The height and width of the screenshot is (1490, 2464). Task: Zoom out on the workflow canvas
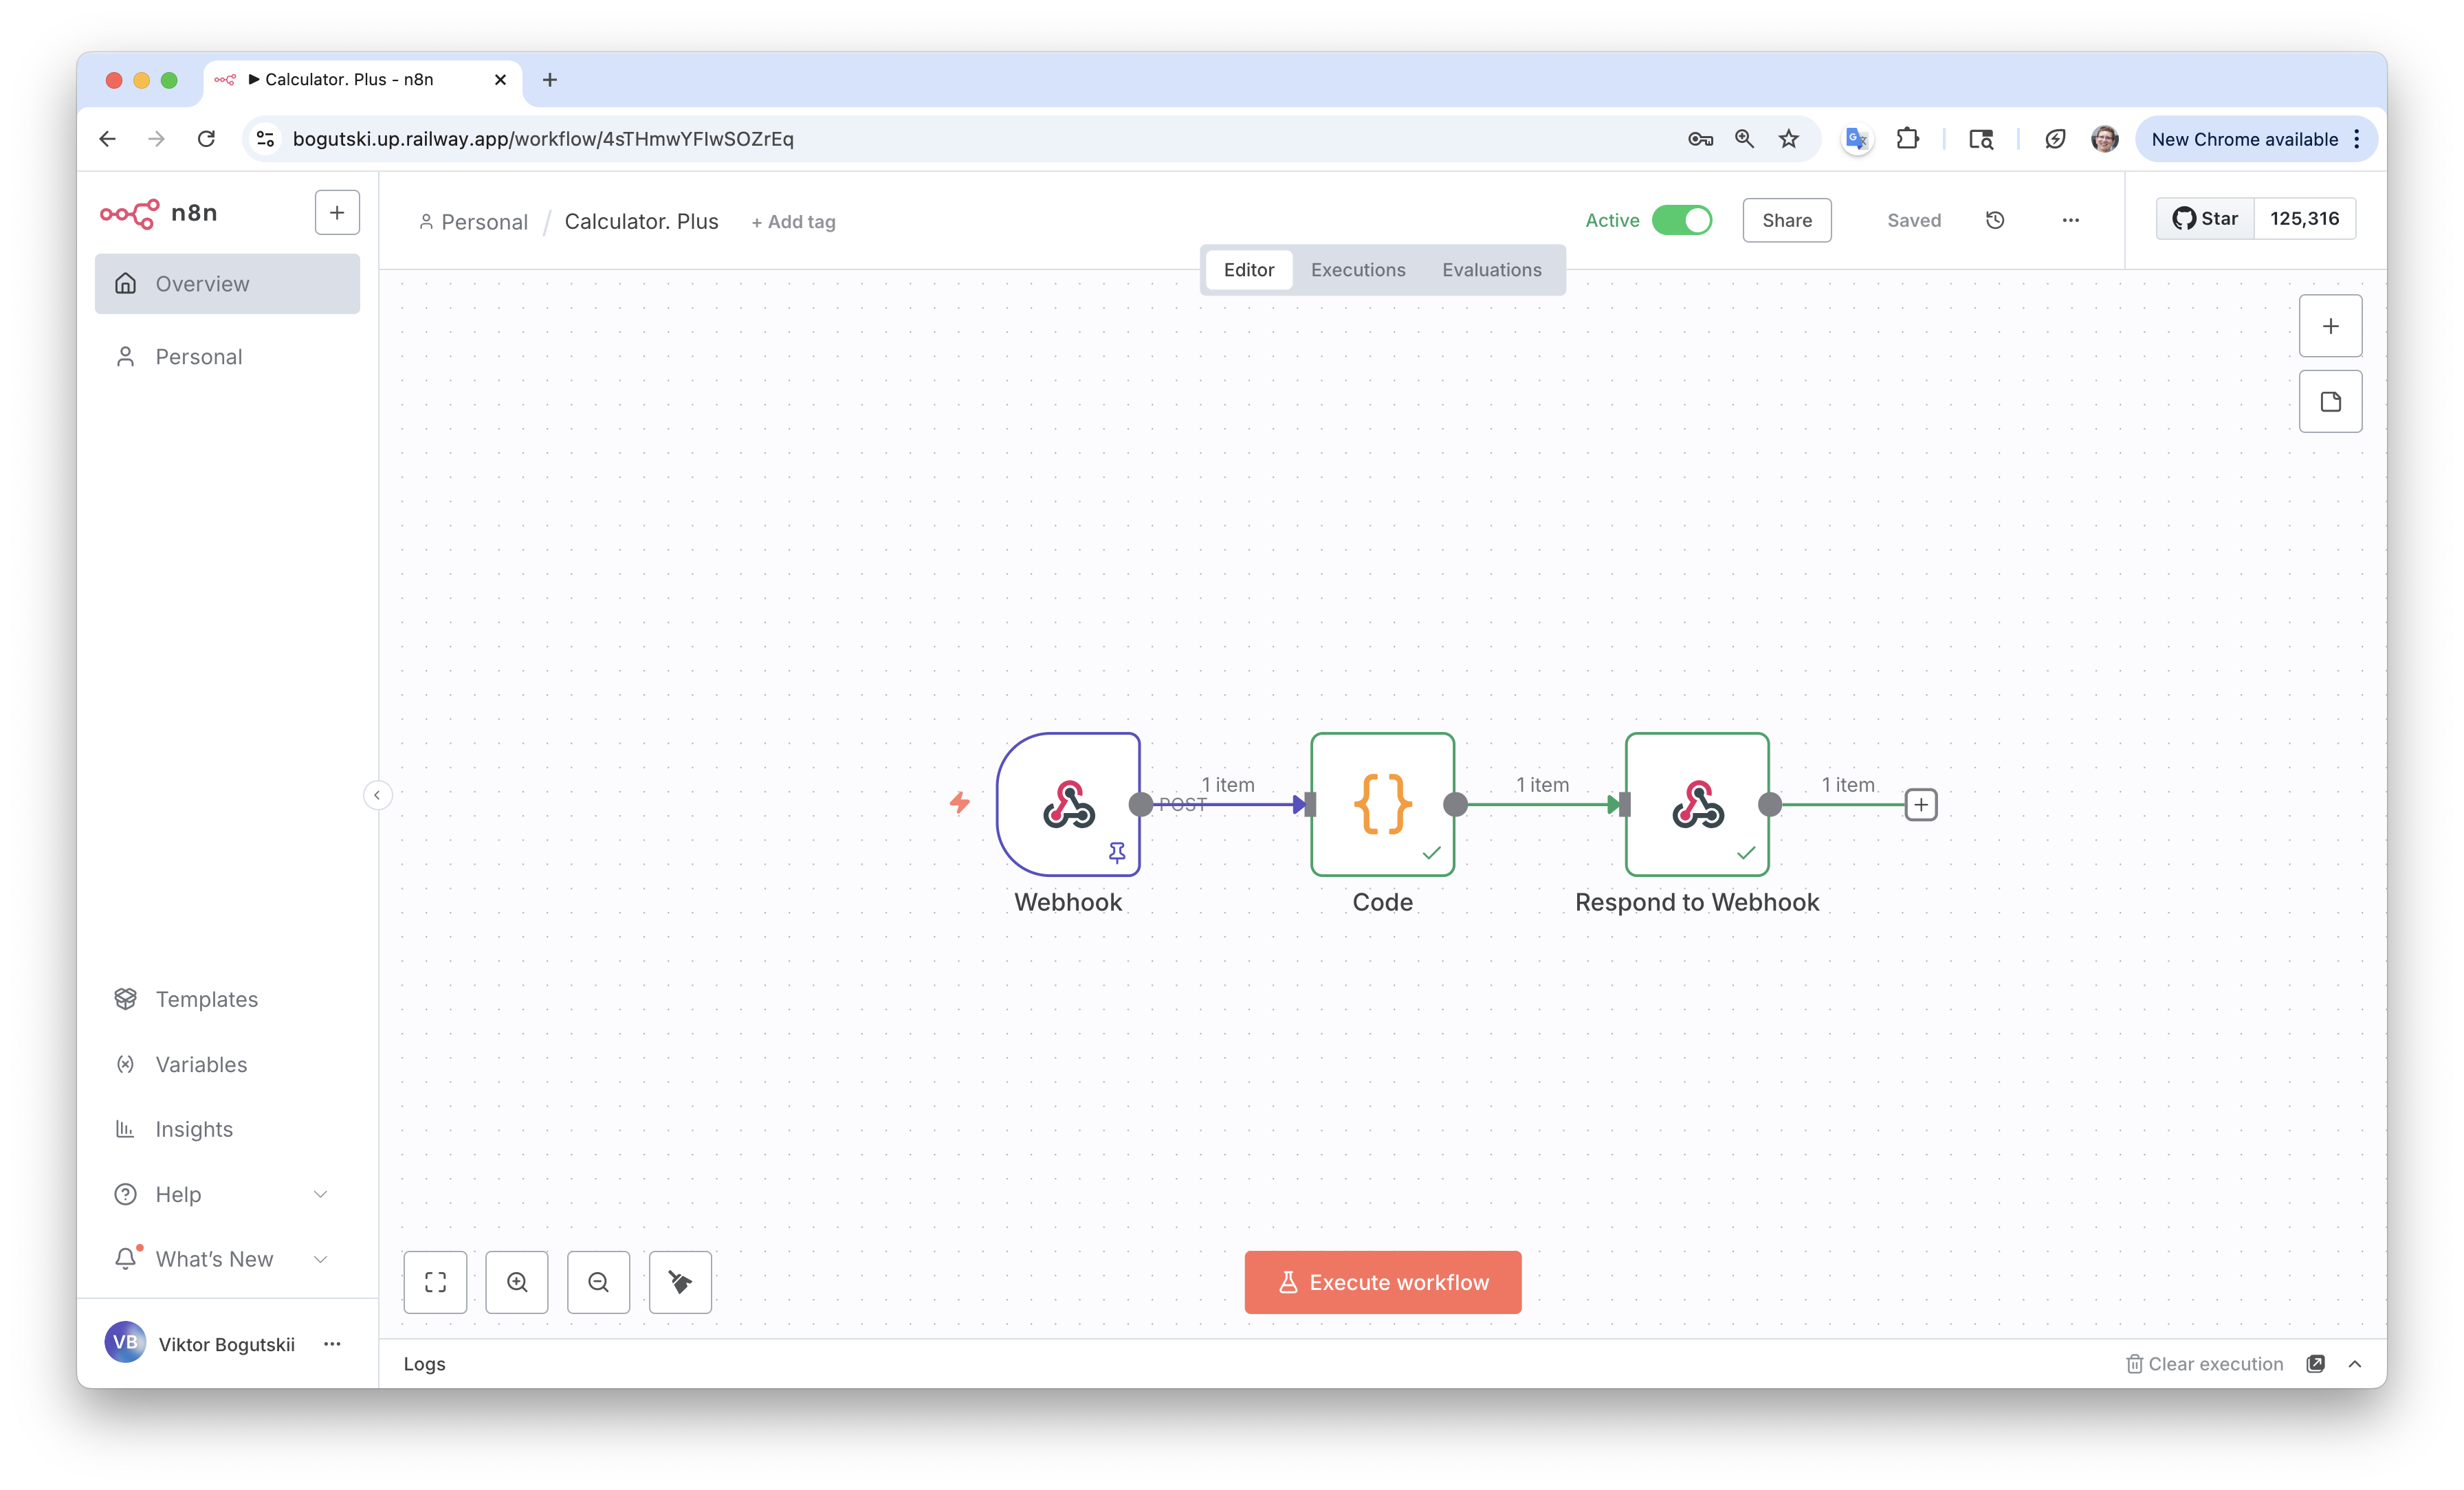[x=598, y=1282]
